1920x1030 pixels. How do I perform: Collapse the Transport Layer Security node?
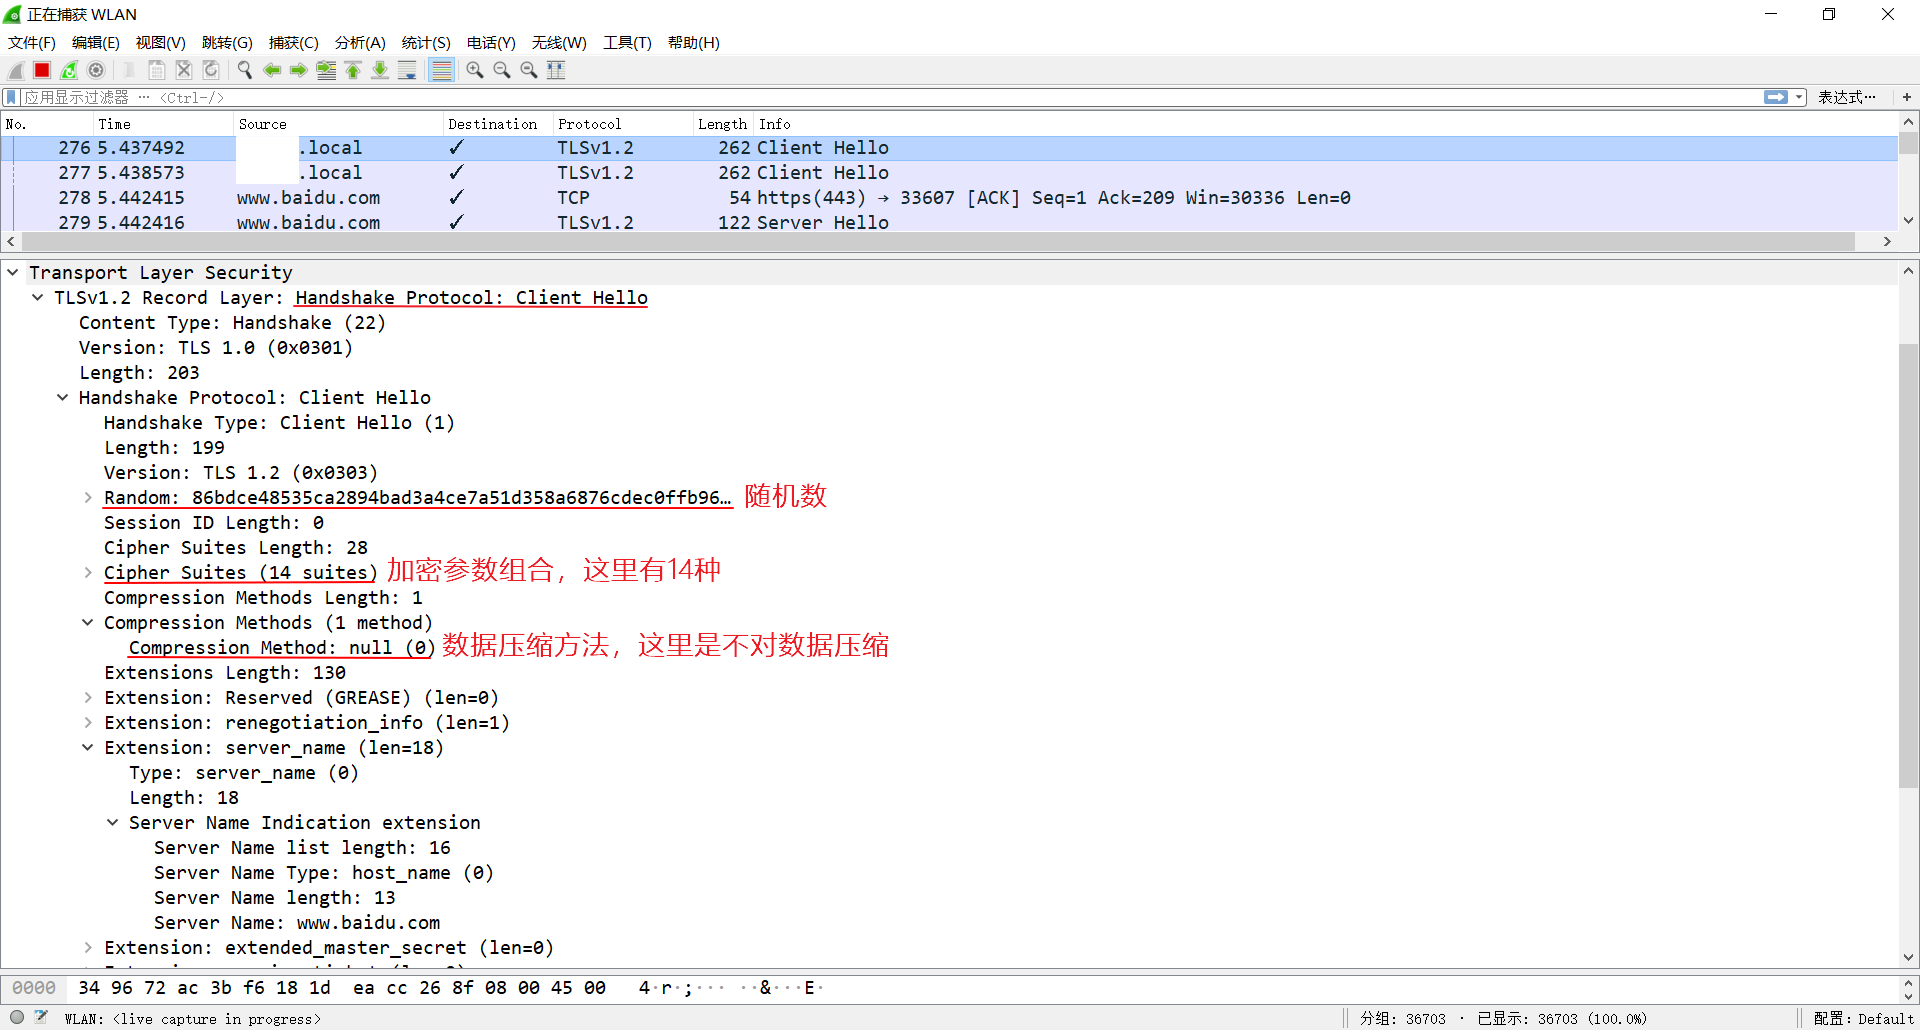[x=13, y=272]
